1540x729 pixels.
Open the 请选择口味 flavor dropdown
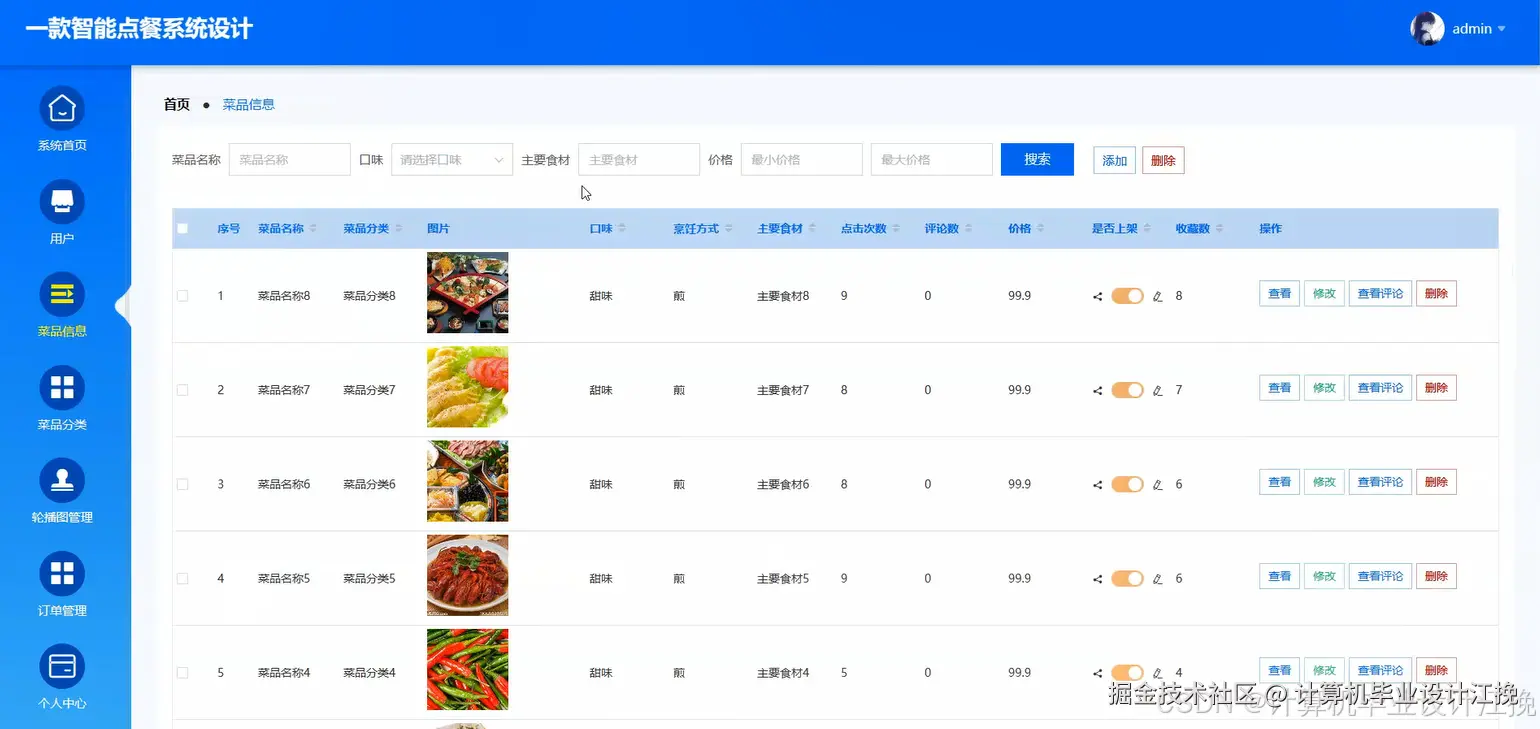[451, 159]
